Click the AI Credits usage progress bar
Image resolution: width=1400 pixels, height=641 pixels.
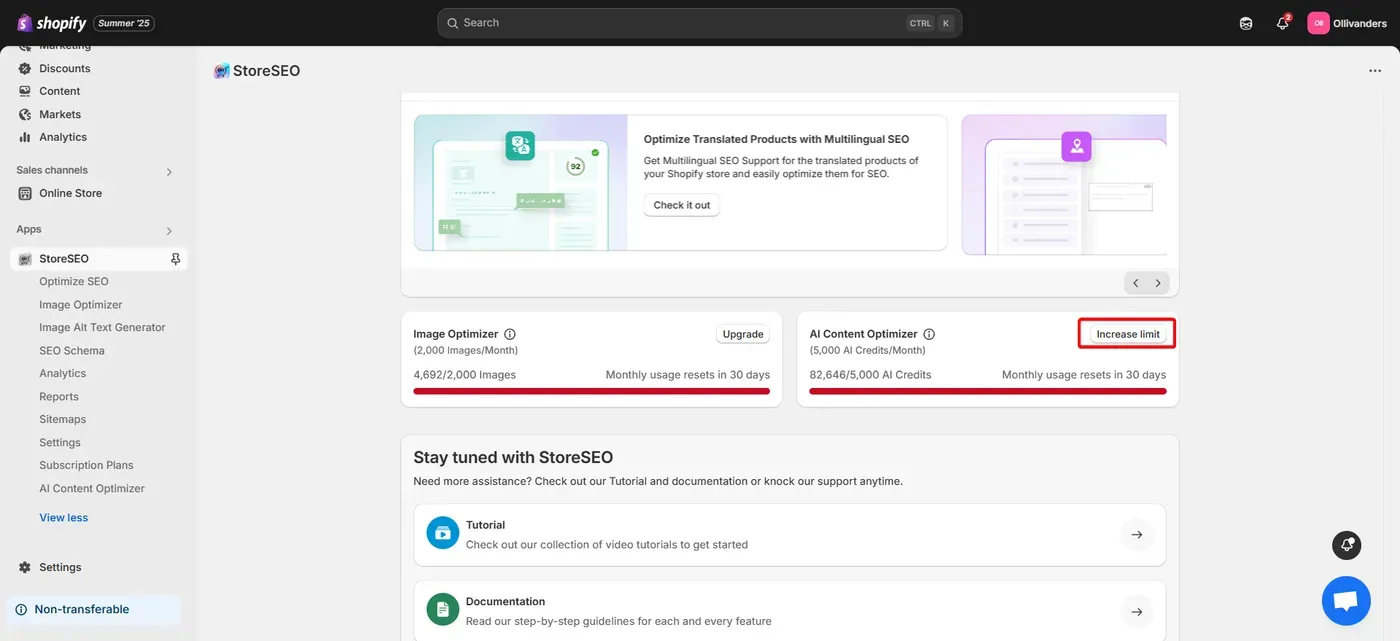(988, 391)
